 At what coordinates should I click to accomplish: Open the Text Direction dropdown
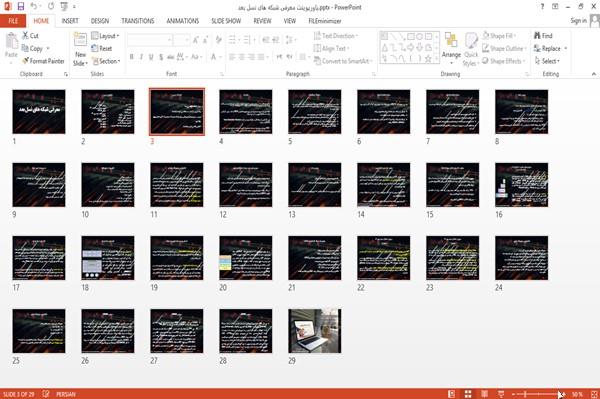click(336, 36)
